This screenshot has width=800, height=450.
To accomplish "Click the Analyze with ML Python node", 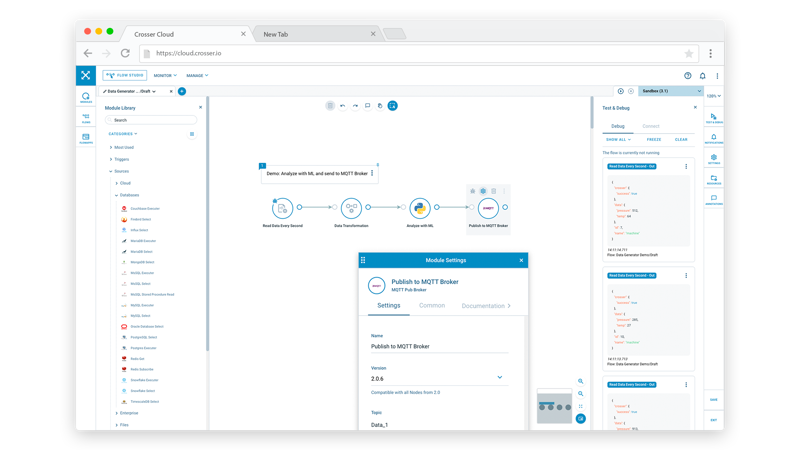I will (419, 208).
